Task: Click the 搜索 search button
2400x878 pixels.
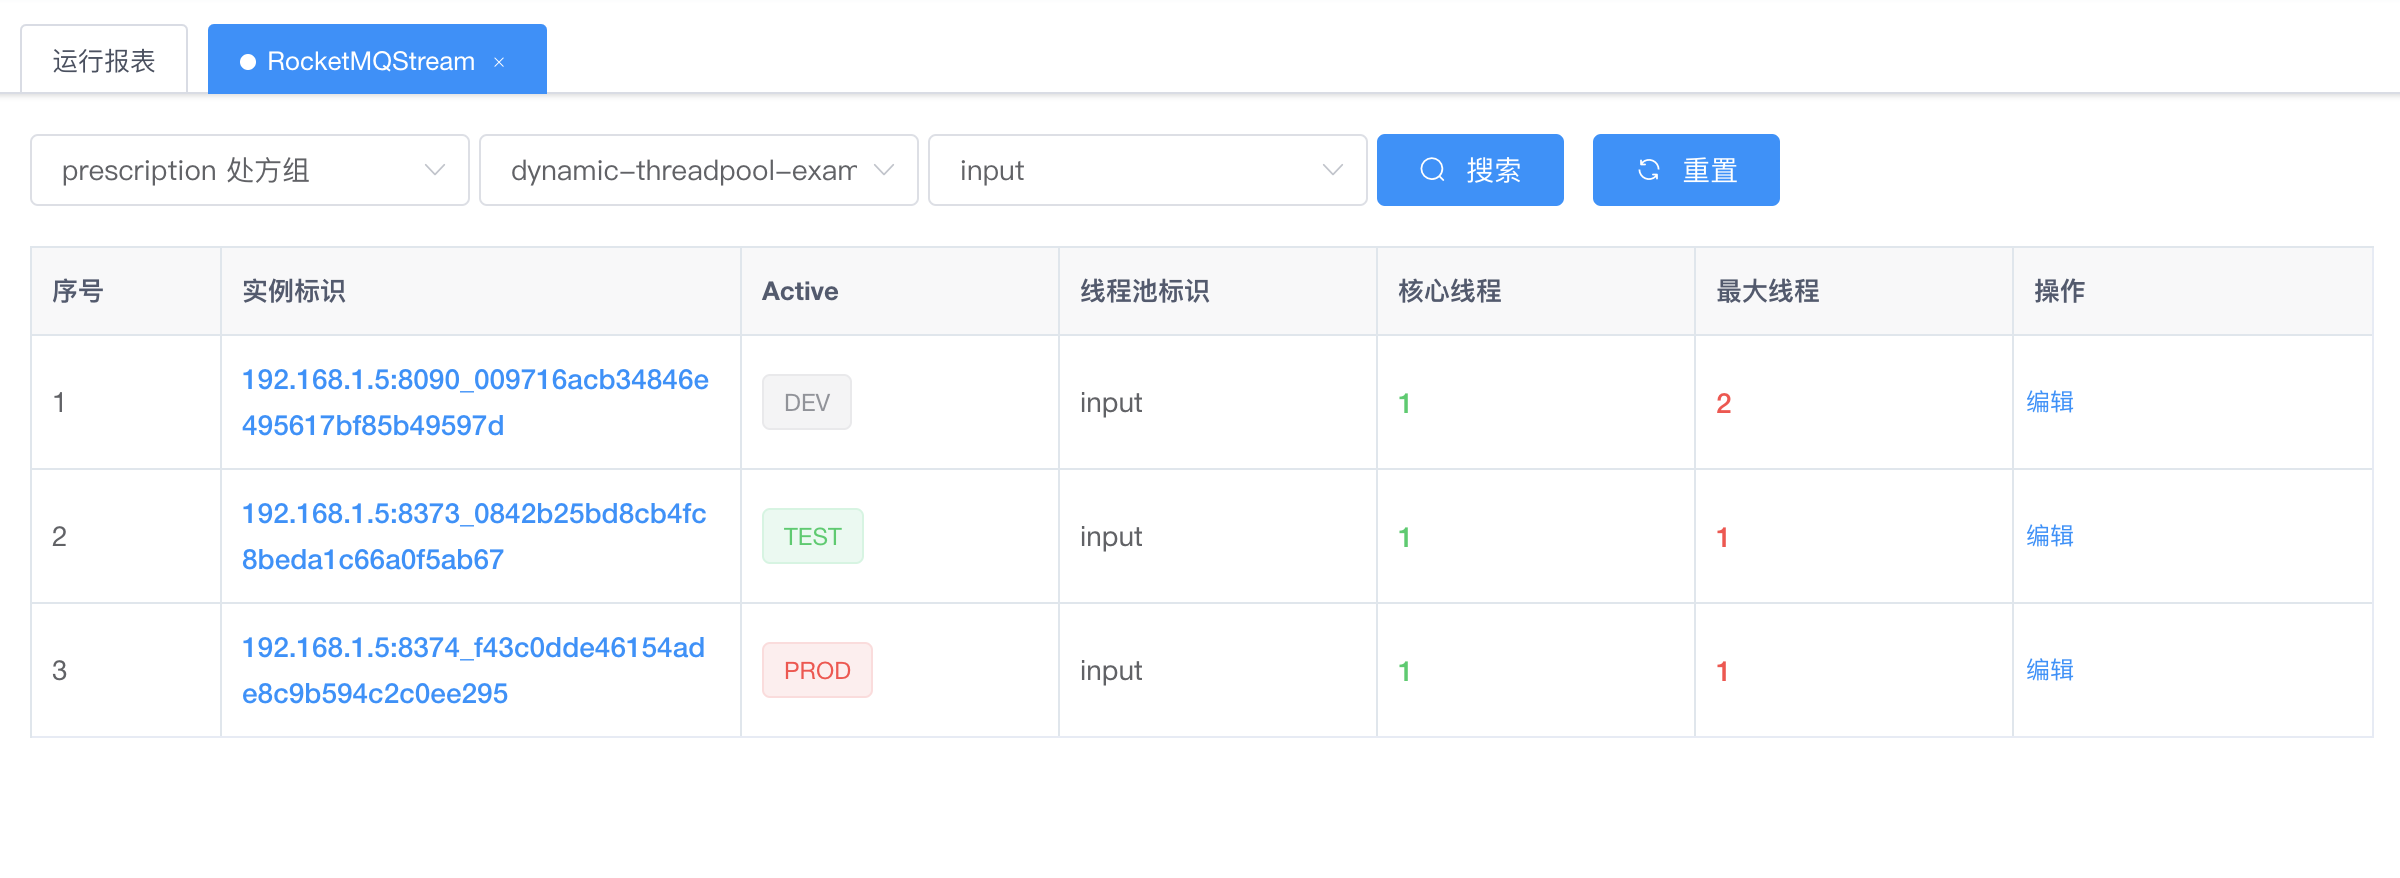Action: pos(1470,170)
